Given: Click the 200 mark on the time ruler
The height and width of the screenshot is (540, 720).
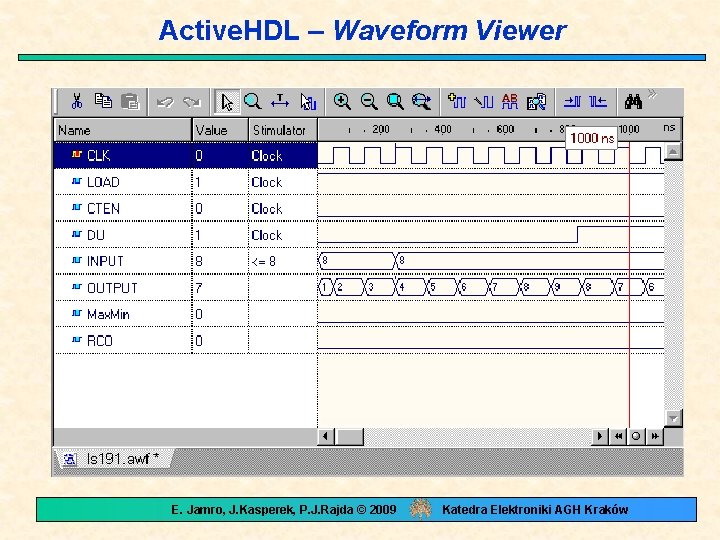Looking at the screenshot, I should pos(381,130).
